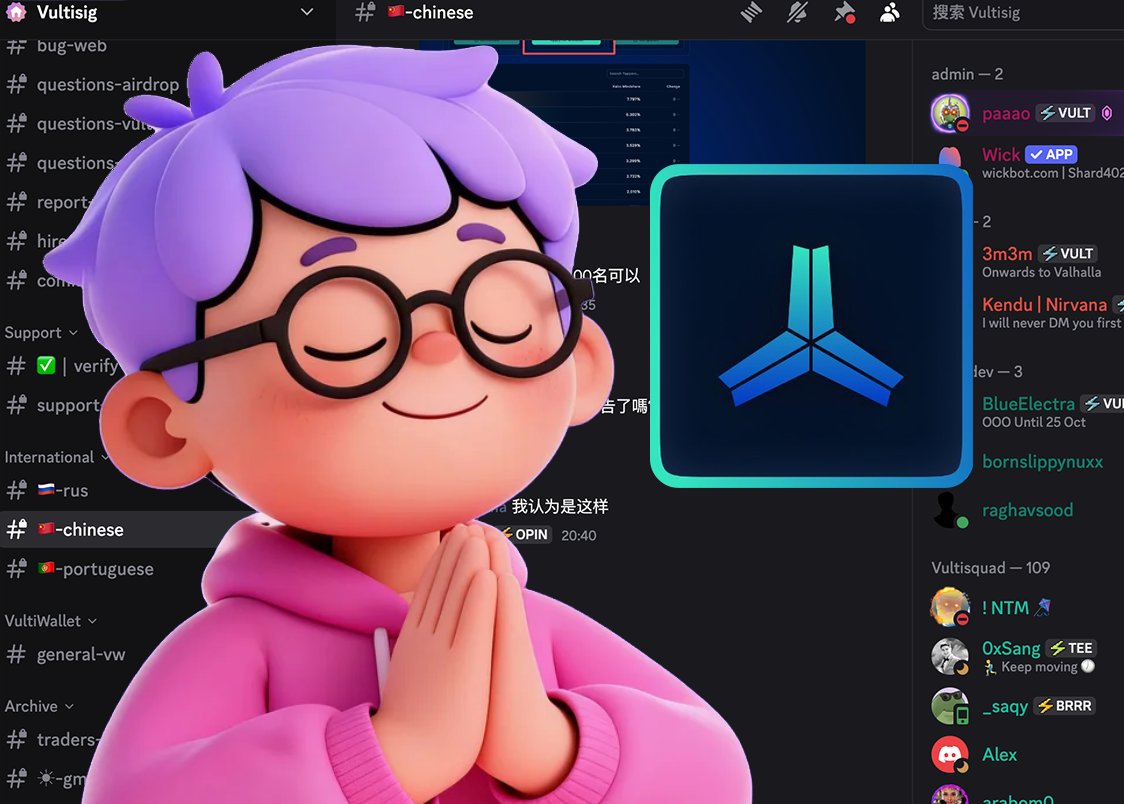Click the 'Vultisquad — 109' role header
The width and height of the screenshot is (1124, 804).
[991, 568]
